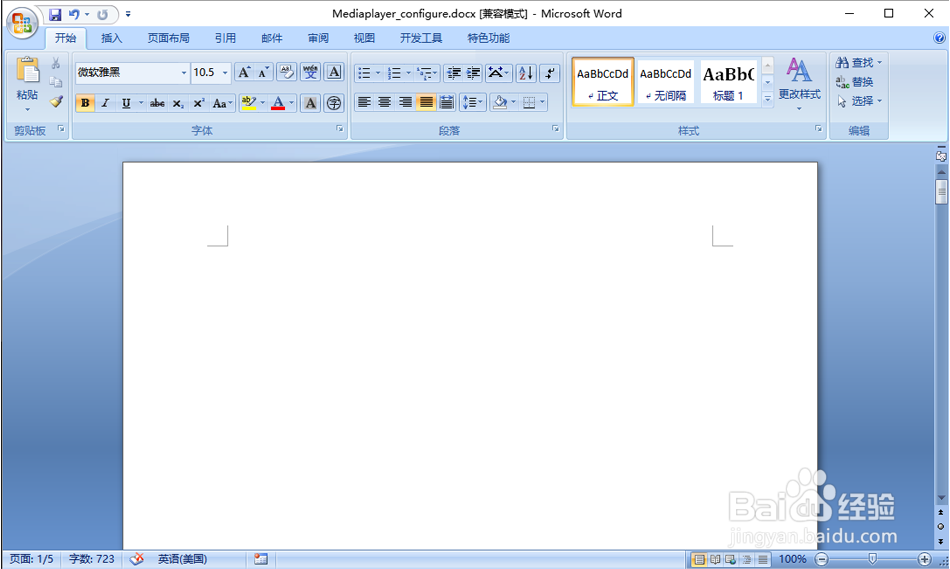Screen dimensions: 950x569
Task: Open the 视图 ribbon tab
Action: pos(364,38)
